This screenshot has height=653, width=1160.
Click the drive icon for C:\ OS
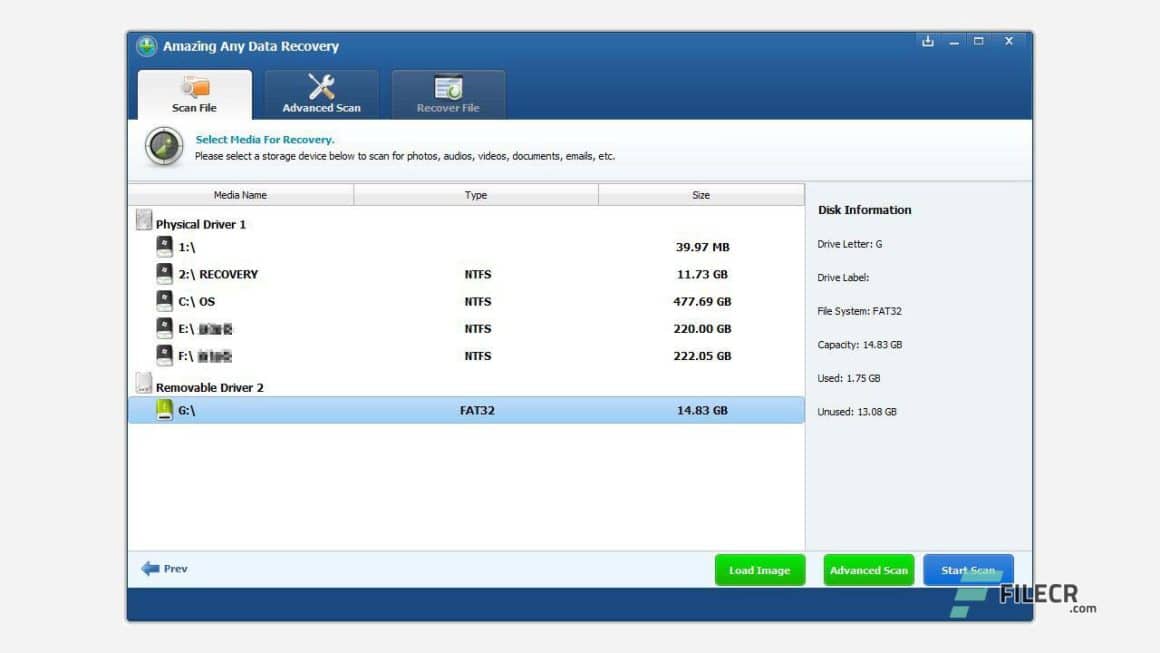pos(164,301)
